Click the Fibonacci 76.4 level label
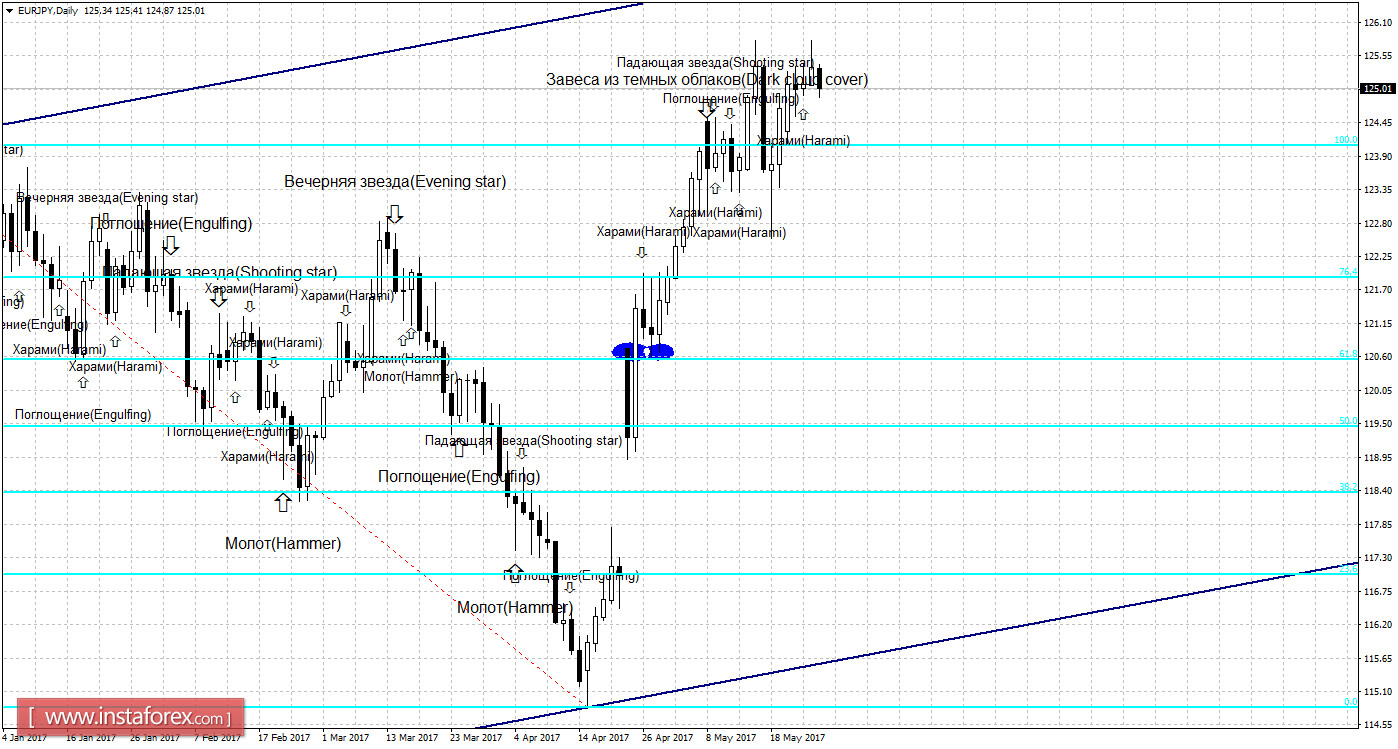The height and width of the screenshot is (749, 1398). [x=1348, y=272]
